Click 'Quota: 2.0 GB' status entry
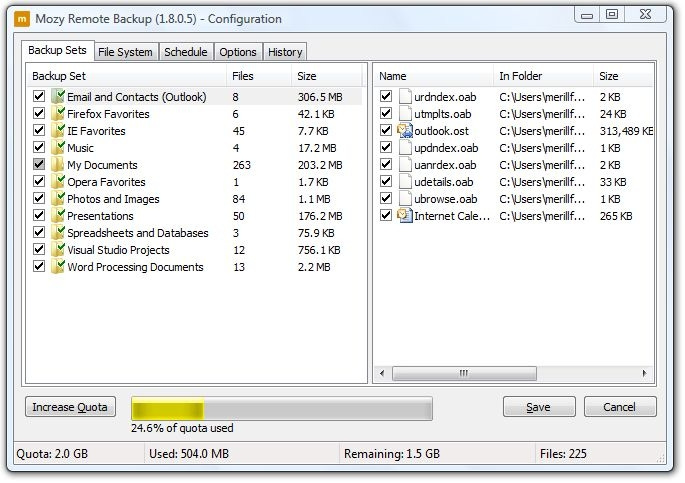This screenshot has height=483, width=685. (x=52, y=454)
